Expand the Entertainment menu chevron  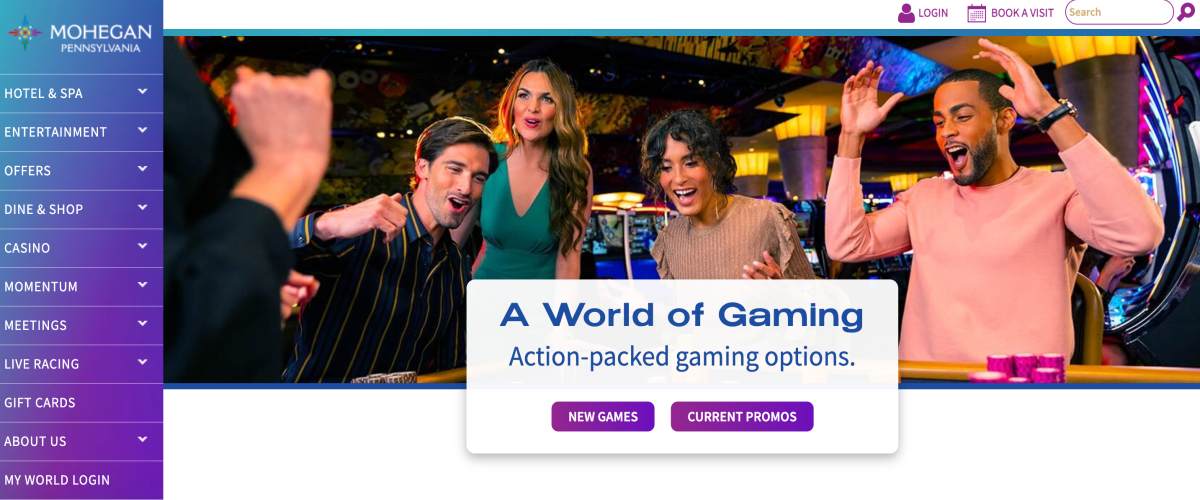(x=143, y=130)
